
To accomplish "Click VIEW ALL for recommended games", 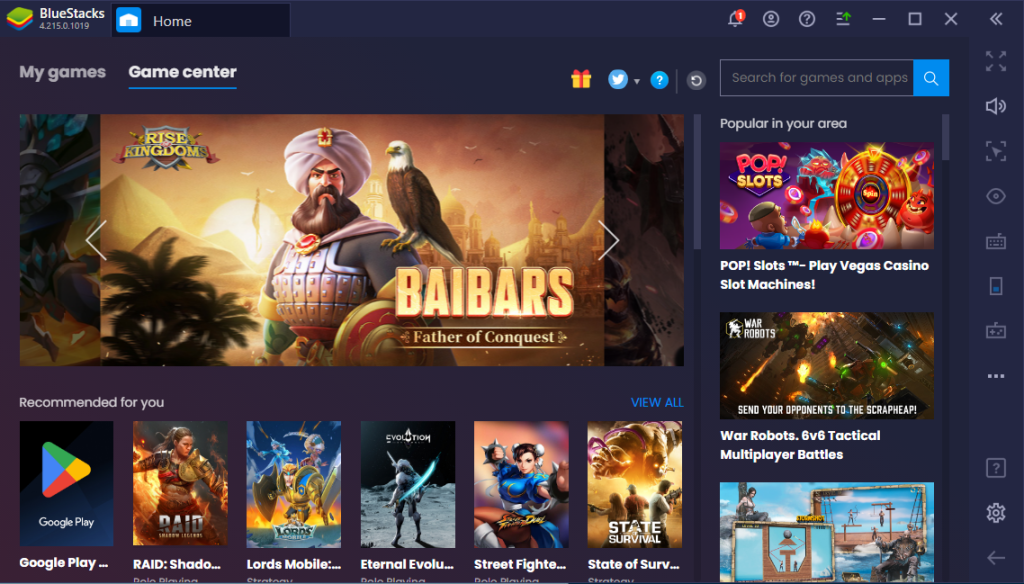I will click(x=657, y=402).
